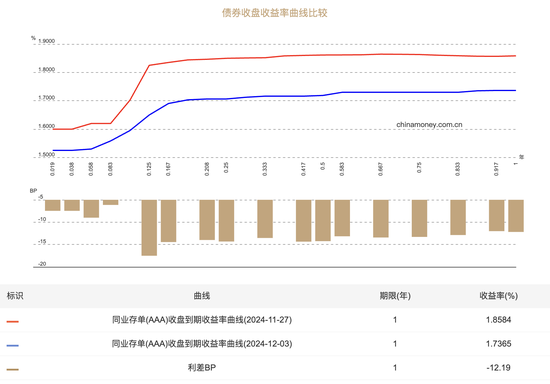
Task: Click the 0.917 x-axis term label
Action: coord(496,169)
